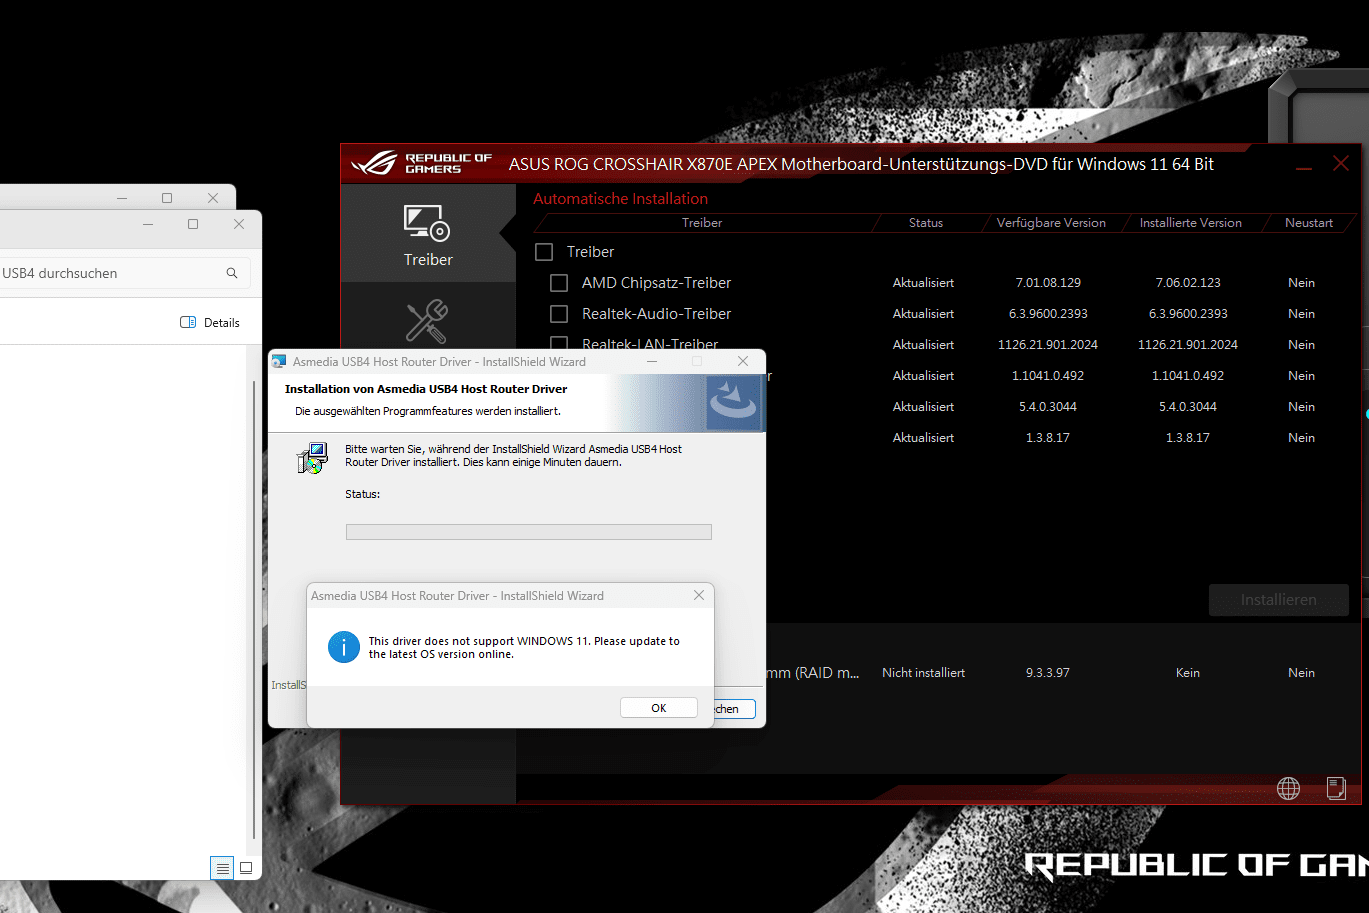The width and height of the screenshot is (1369, 913).
Task: Close the driver warning message dialog
Action: [699, 595]
